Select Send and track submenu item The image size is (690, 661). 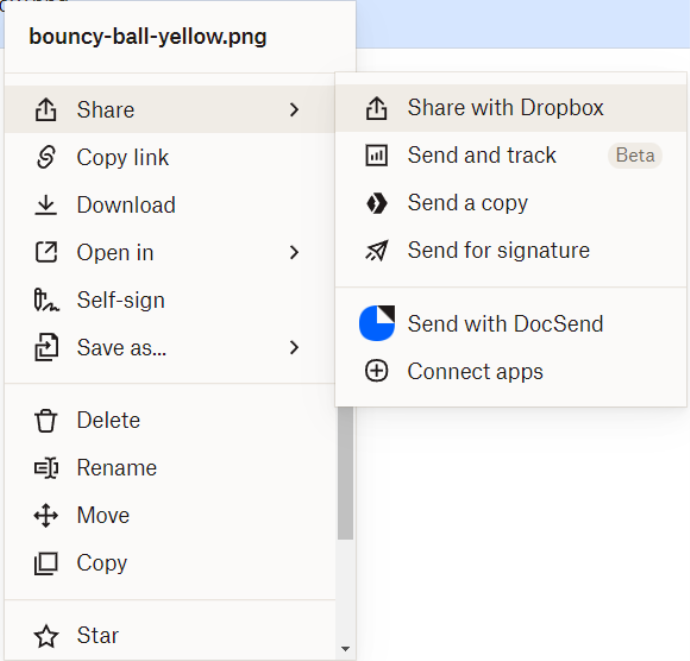tap(511, 155)
